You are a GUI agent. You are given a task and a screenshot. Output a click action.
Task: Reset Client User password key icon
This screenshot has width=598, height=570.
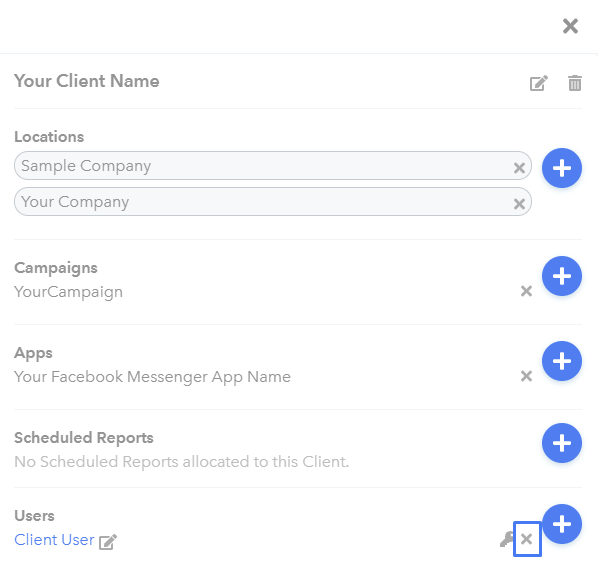pyautogui.click(x=506, y=539)
